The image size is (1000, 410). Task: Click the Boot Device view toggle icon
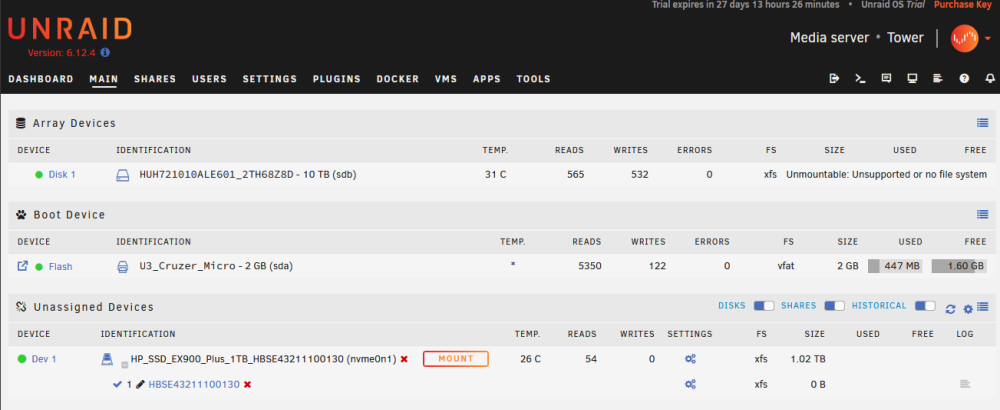982,215
